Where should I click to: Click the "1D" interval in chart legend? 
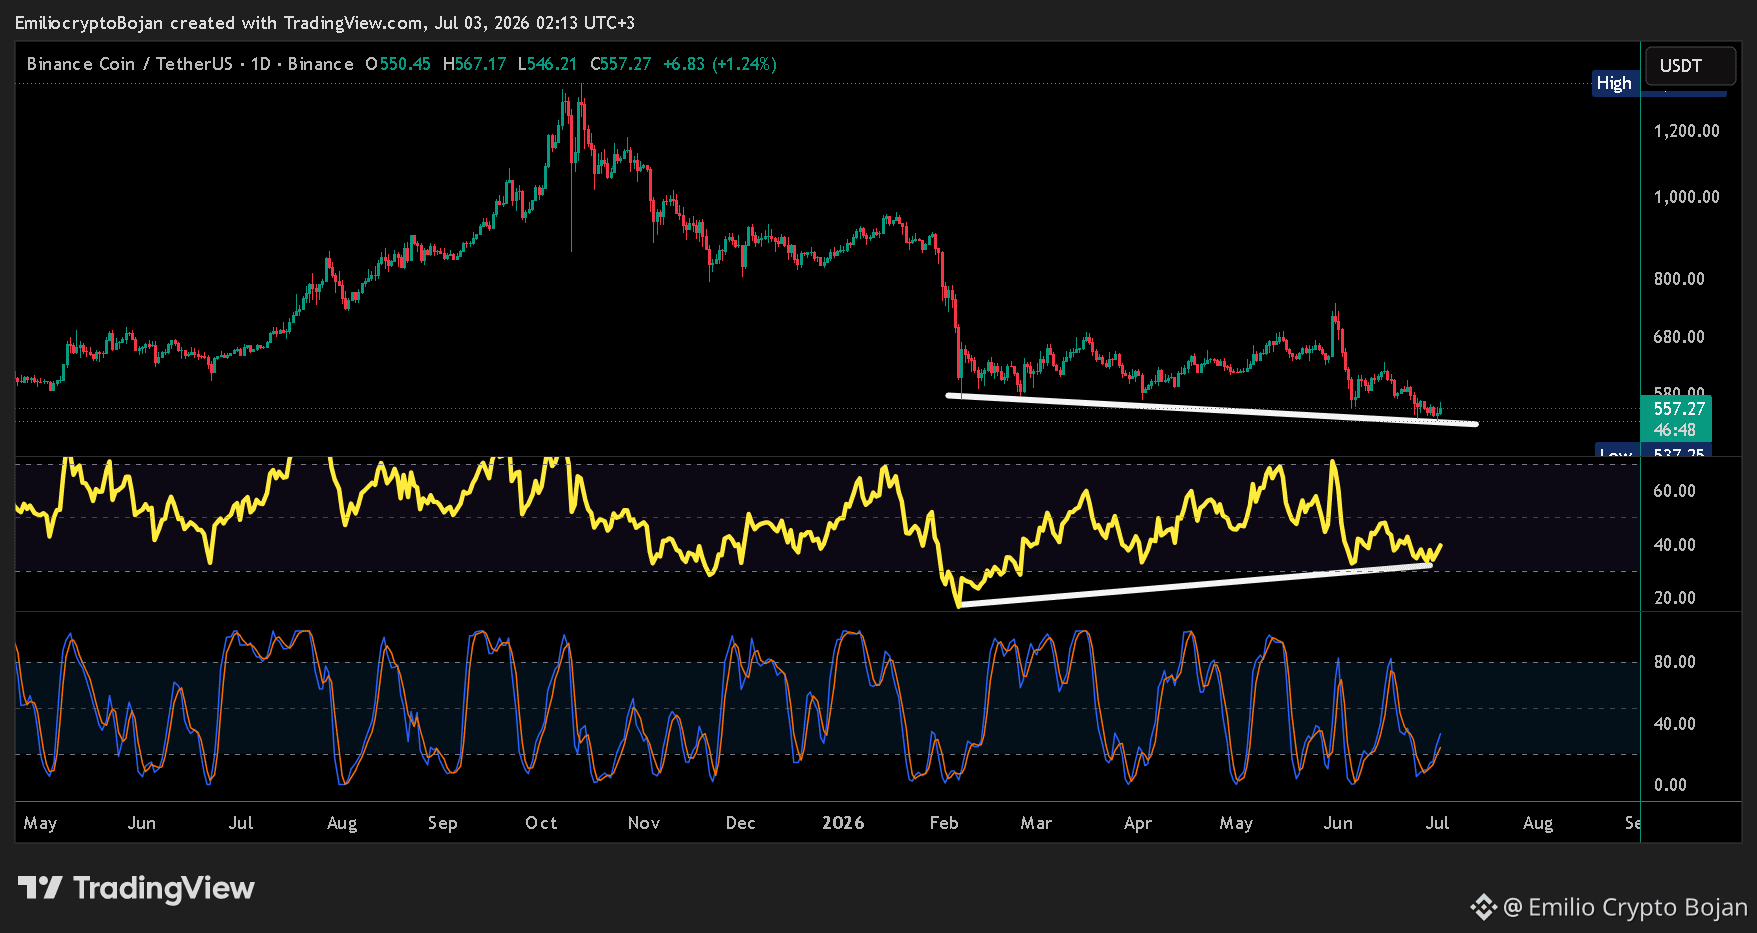click(261, 64)
